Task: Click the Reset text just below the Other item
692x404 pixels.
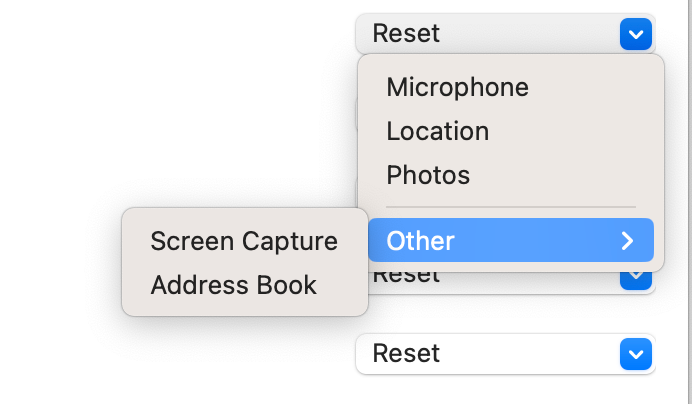Action: click(x=406, y=276)
